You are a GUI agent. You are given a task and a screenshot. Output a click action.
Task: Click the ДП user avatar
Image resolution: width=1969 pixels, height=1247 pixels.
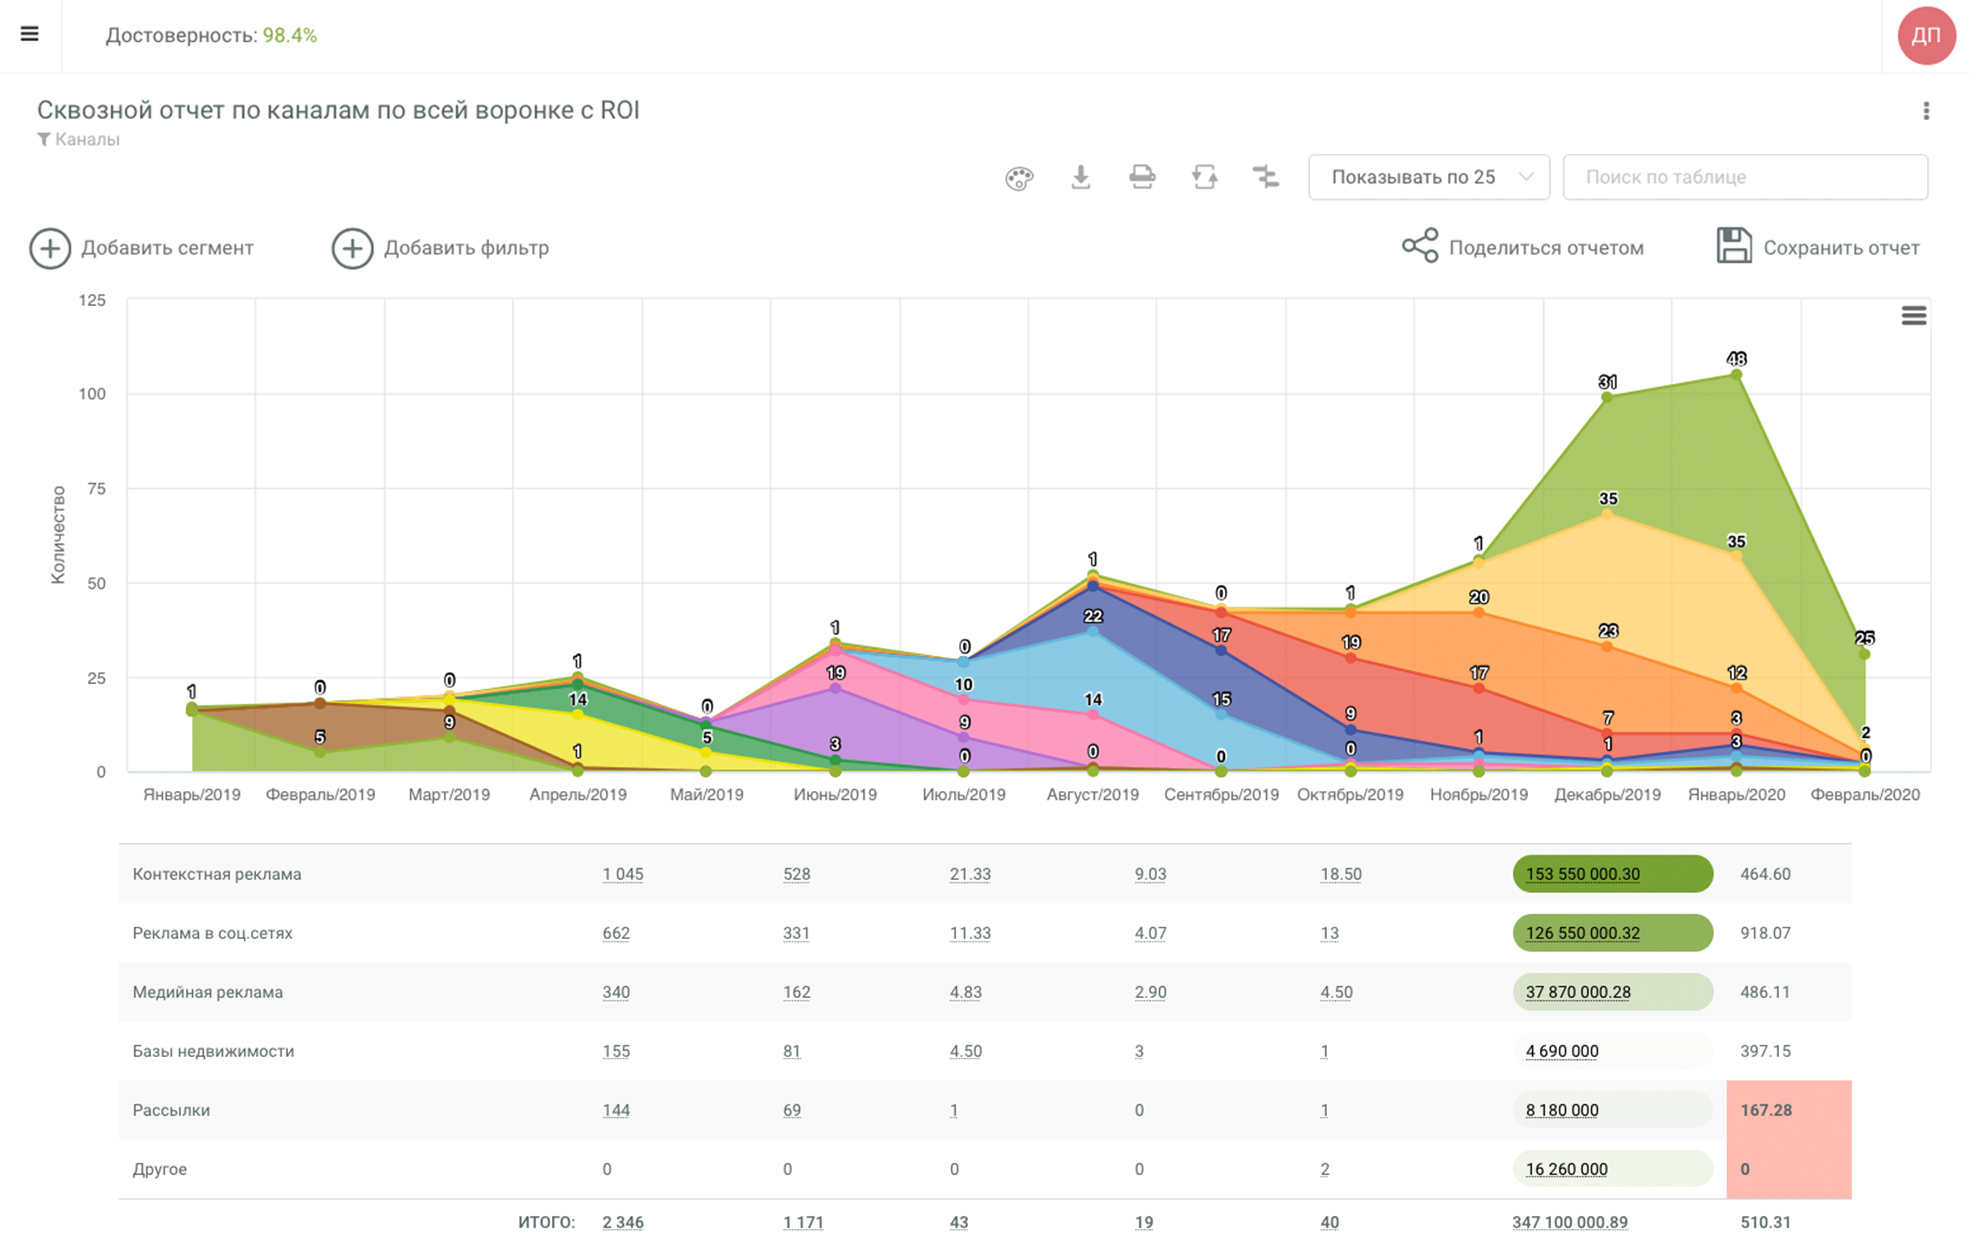[1925, 36]
